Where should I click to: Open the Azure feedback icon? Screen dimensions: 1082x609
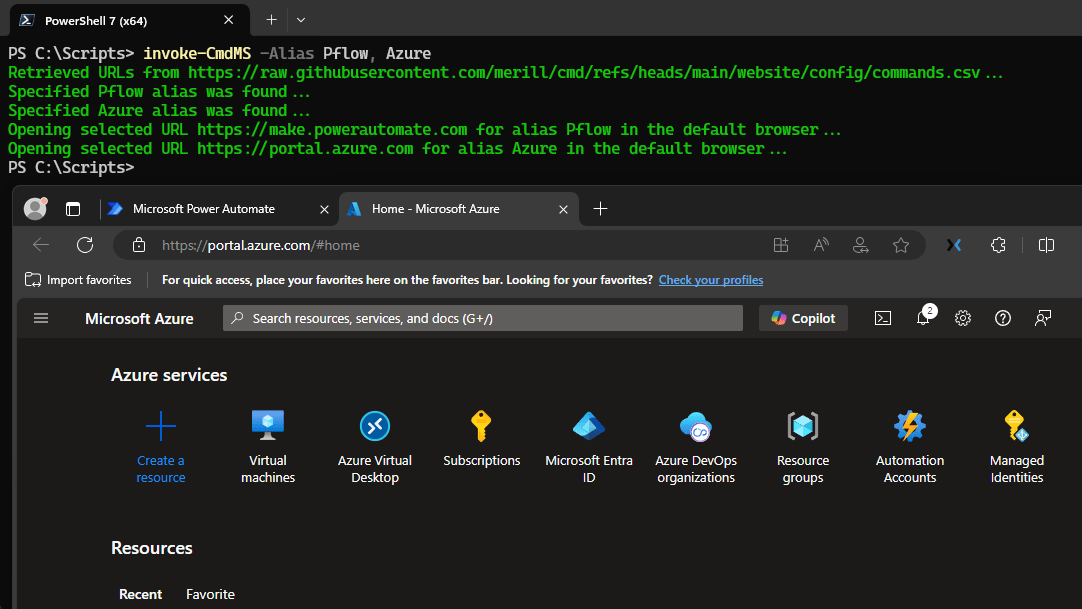point(1043,318)
